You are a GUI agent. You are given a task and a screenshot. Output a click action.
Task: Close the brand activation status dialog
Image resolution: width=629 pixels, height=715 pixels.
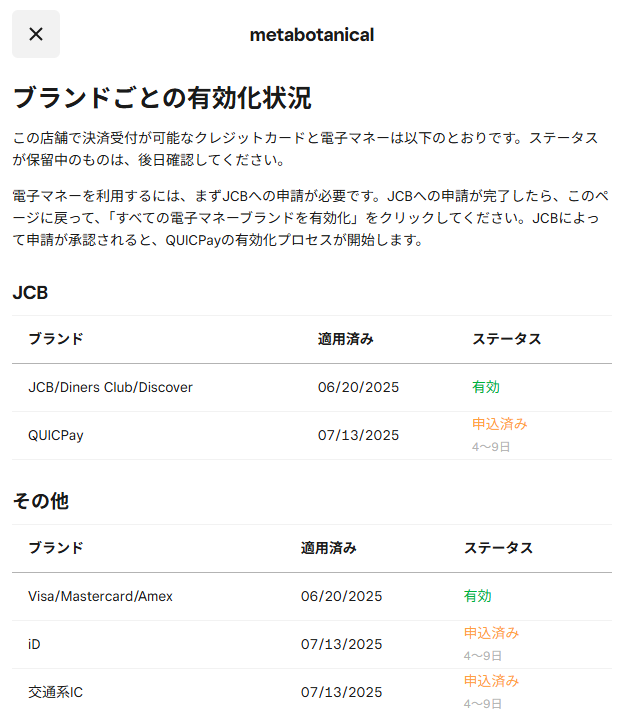[x=36, y=34]
